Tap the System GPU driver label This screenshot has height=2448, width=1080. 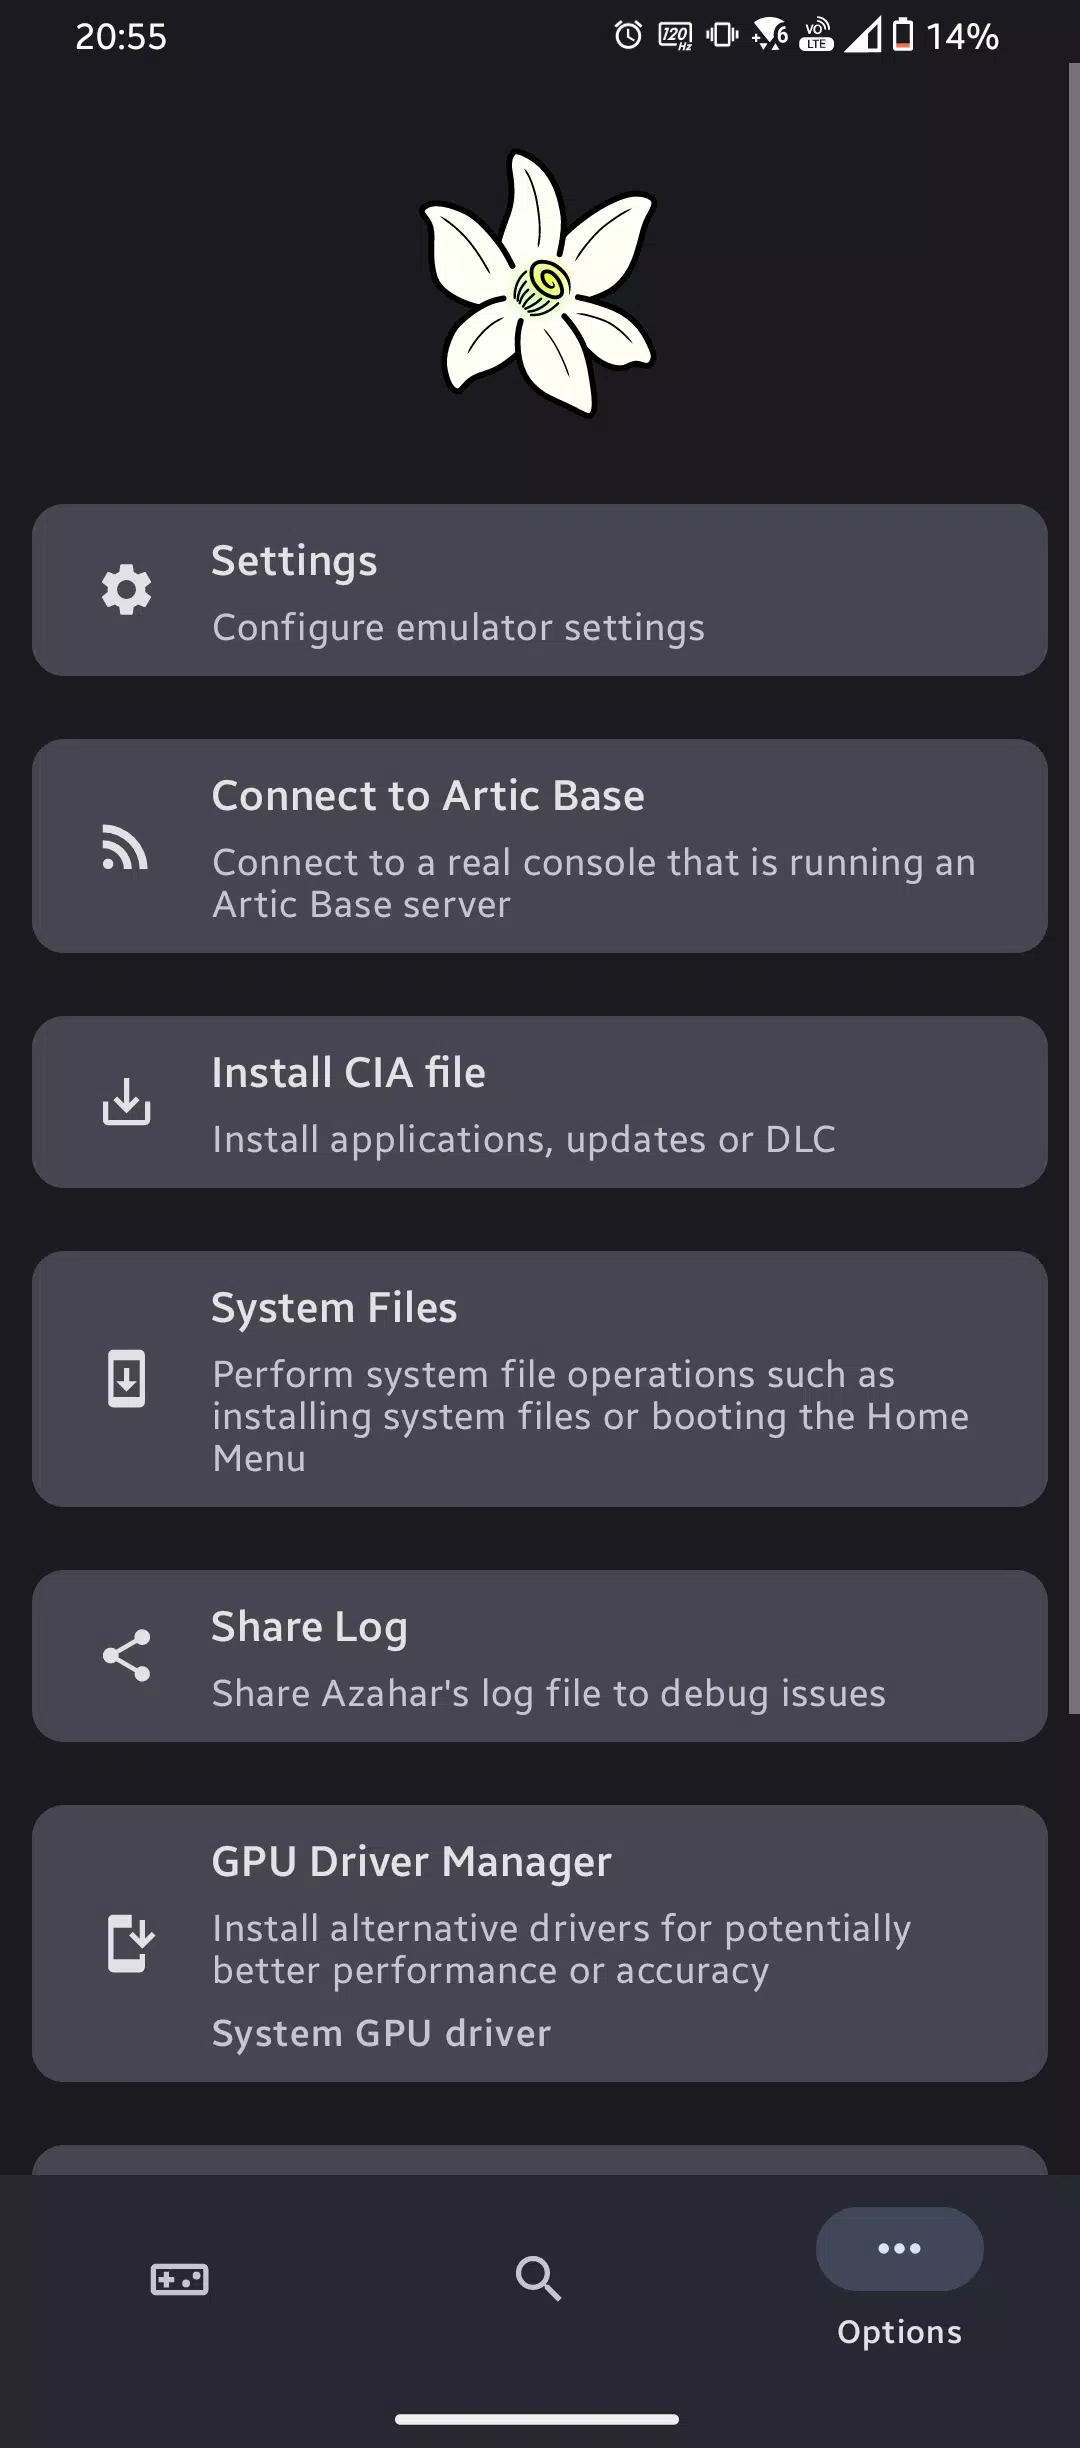pos(380,2031)
